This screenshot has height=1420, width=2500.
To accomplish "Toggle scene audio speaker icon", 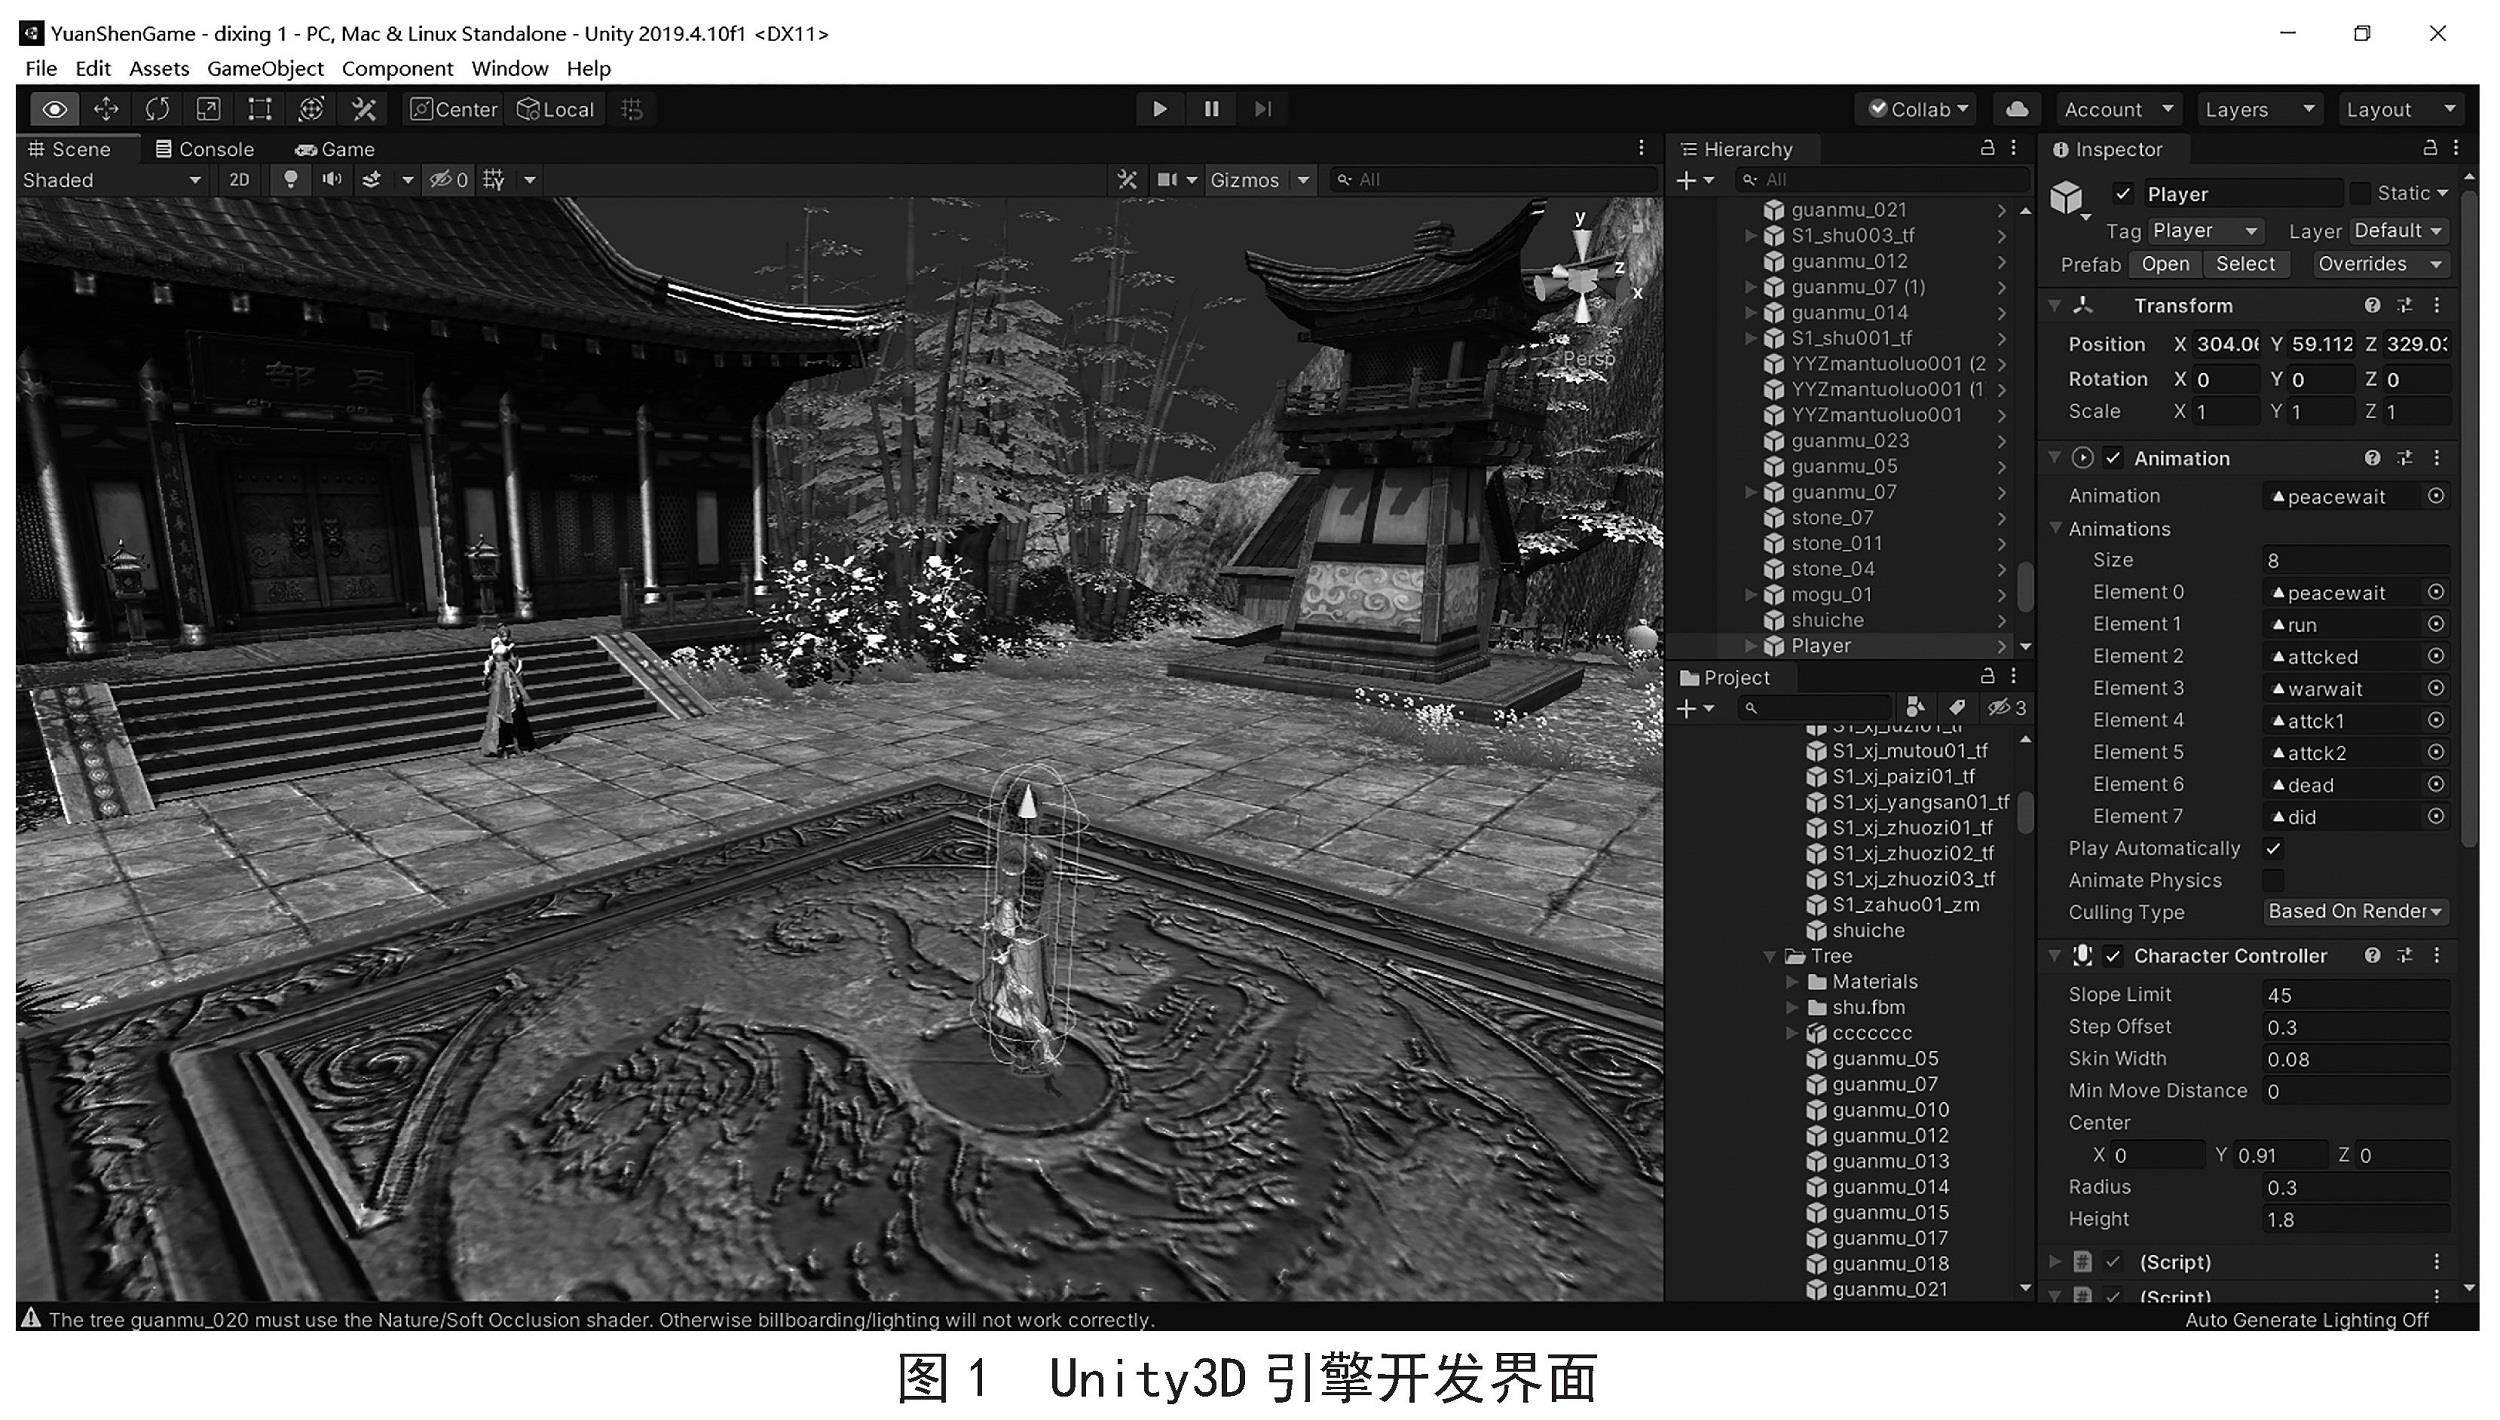I will click(331, 180).
